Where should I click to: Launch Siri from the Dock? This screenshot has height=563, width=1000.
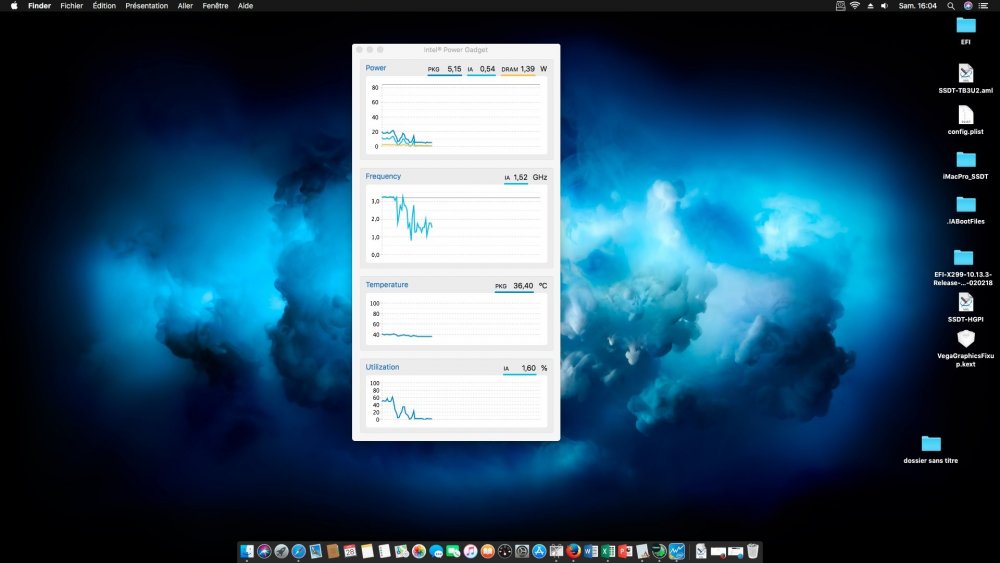(264, 551)
